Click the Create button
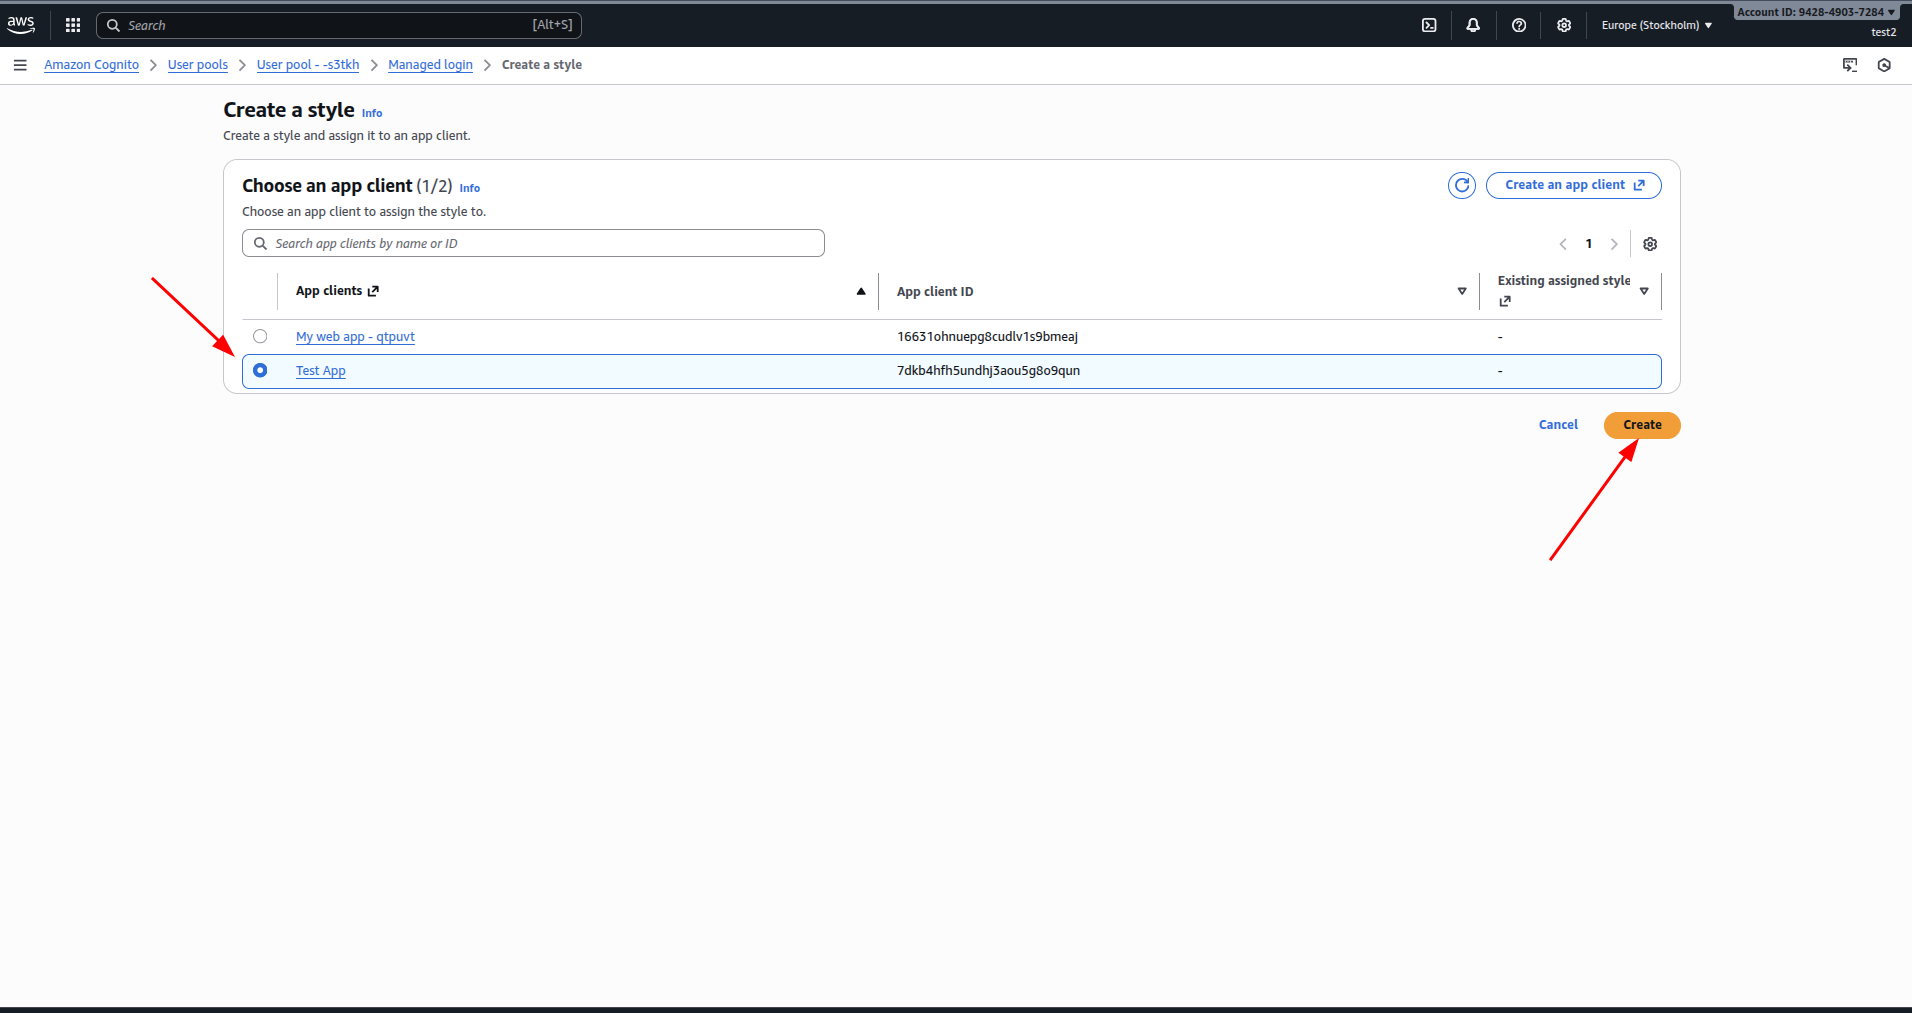The width and height of the screenshot is (1912, 1013). [x=1642, y=425]
